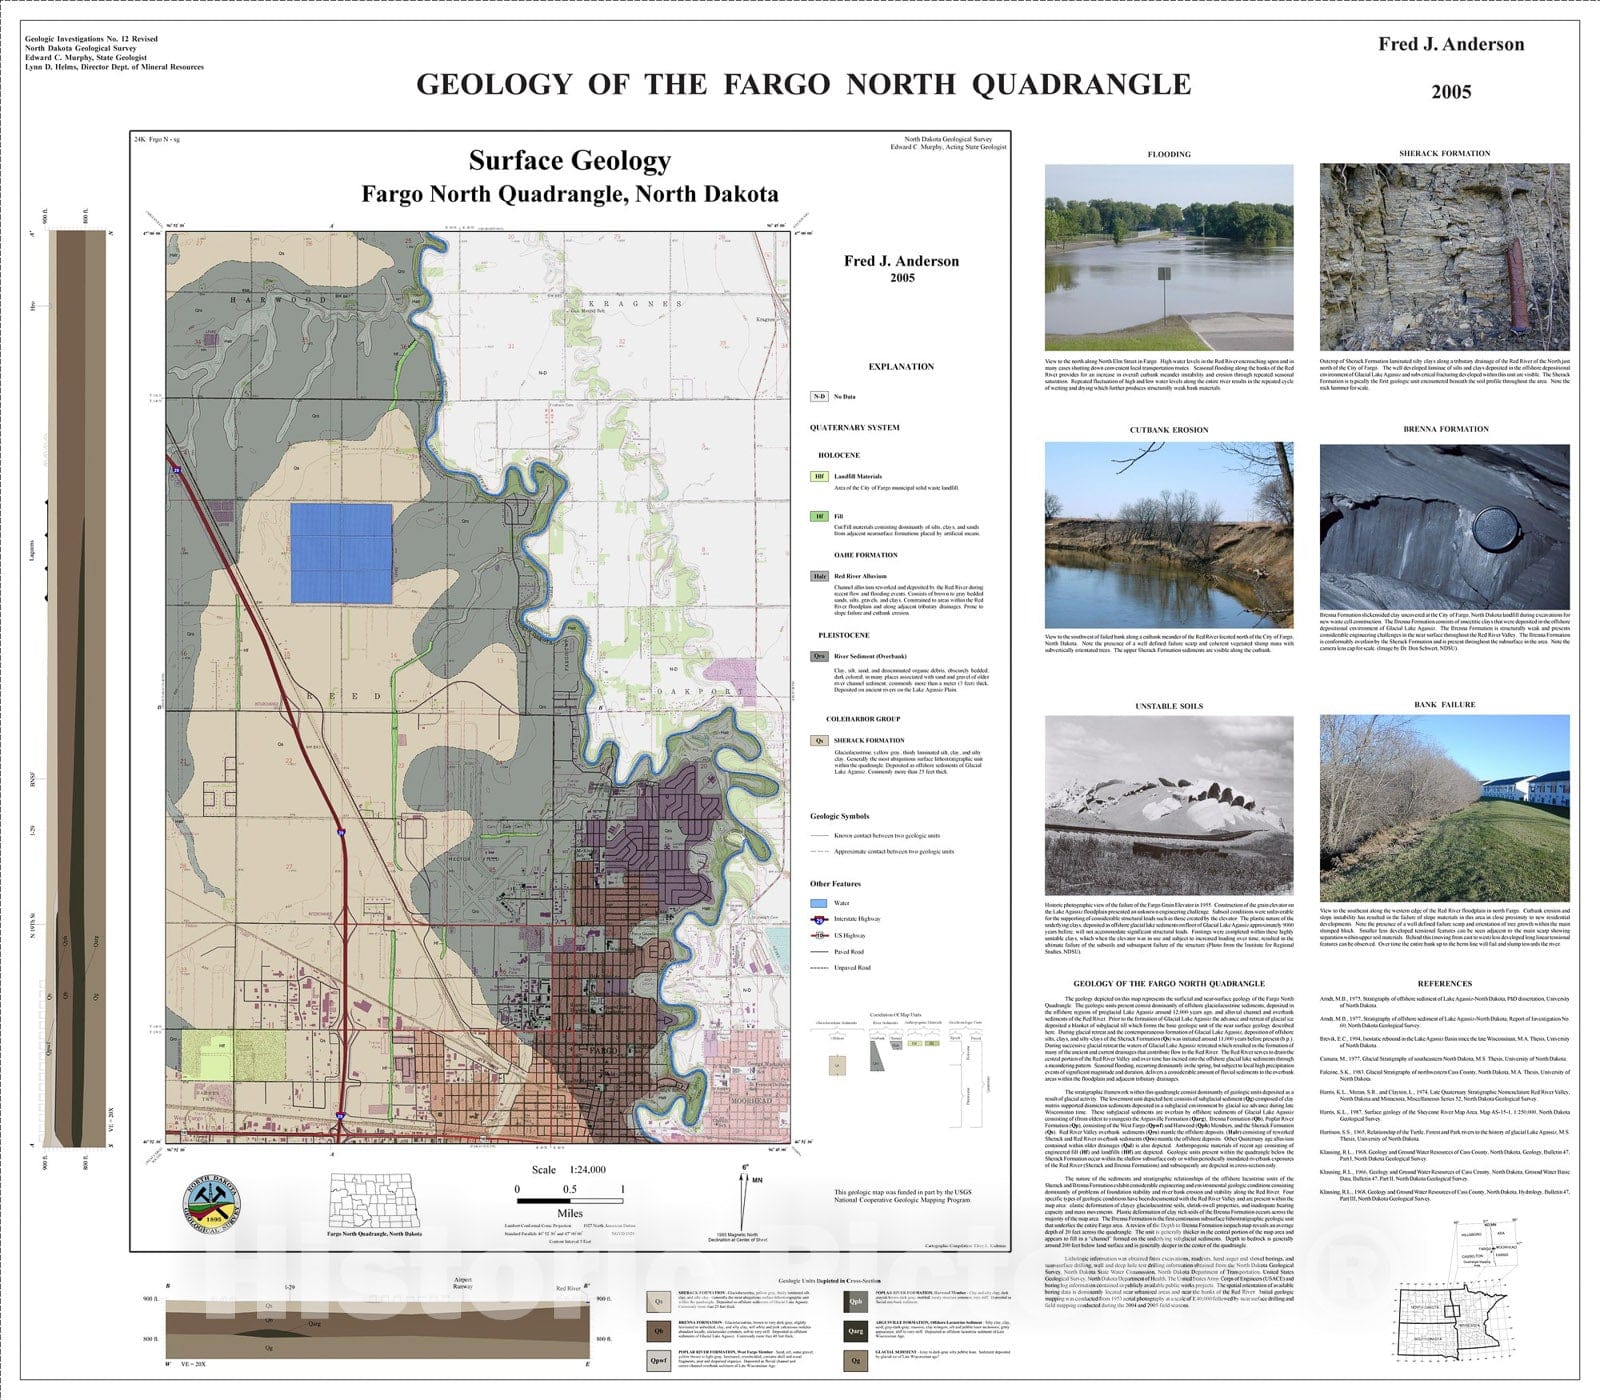Click the 'KRAGNES' township label on map
The image size is (1600, 1400).
click(635, 304)
